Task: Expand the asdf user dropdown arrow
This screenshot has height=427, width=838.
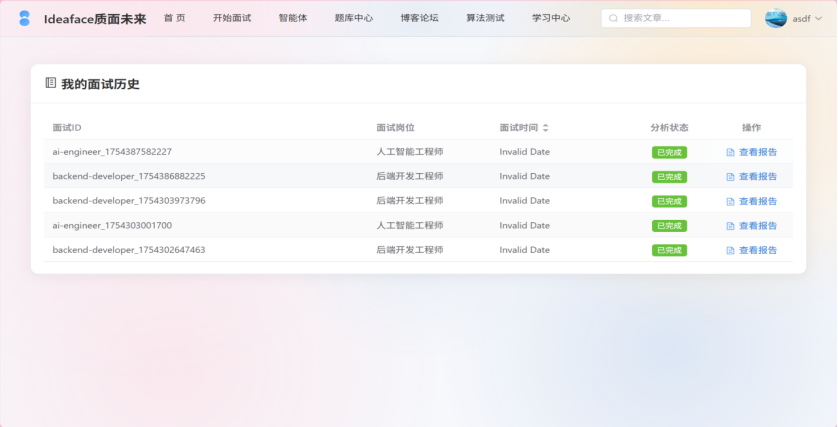Action: [819, 18]
